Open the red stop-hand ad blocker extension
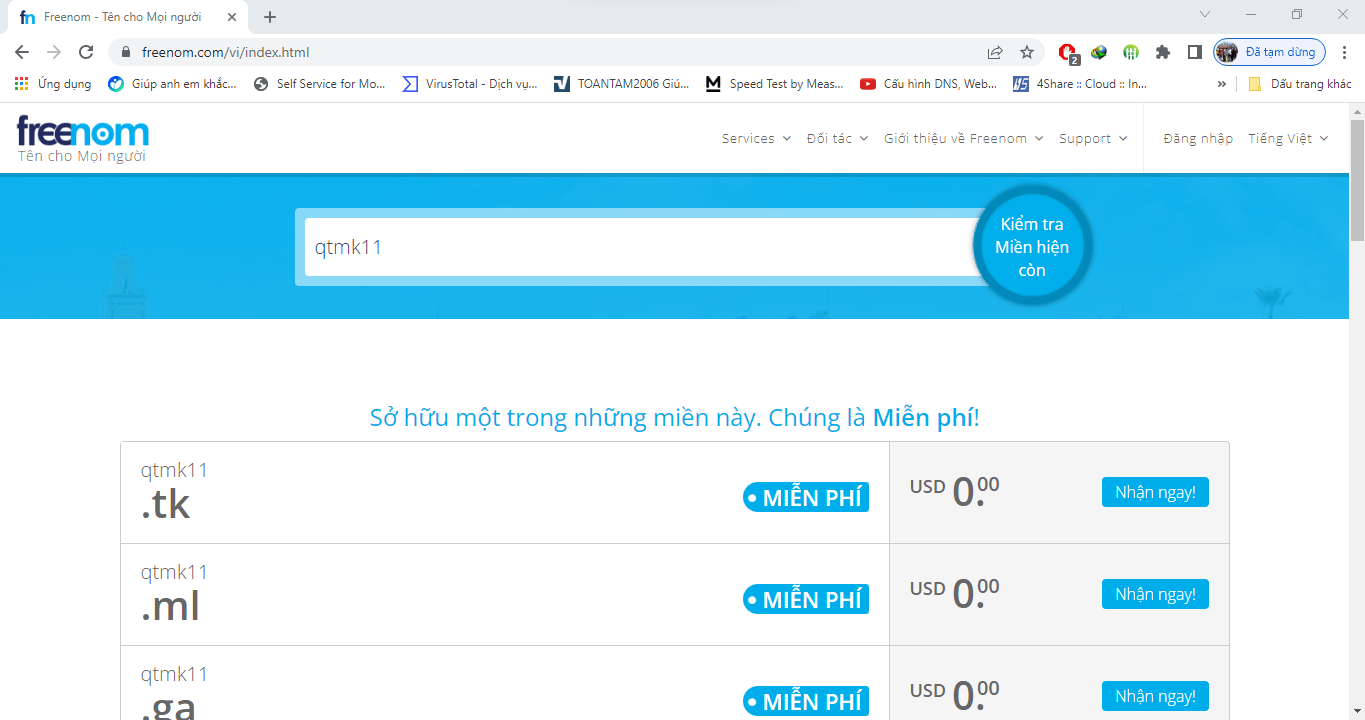This screenshot has height=720, width=1365. pos(1068,53)
